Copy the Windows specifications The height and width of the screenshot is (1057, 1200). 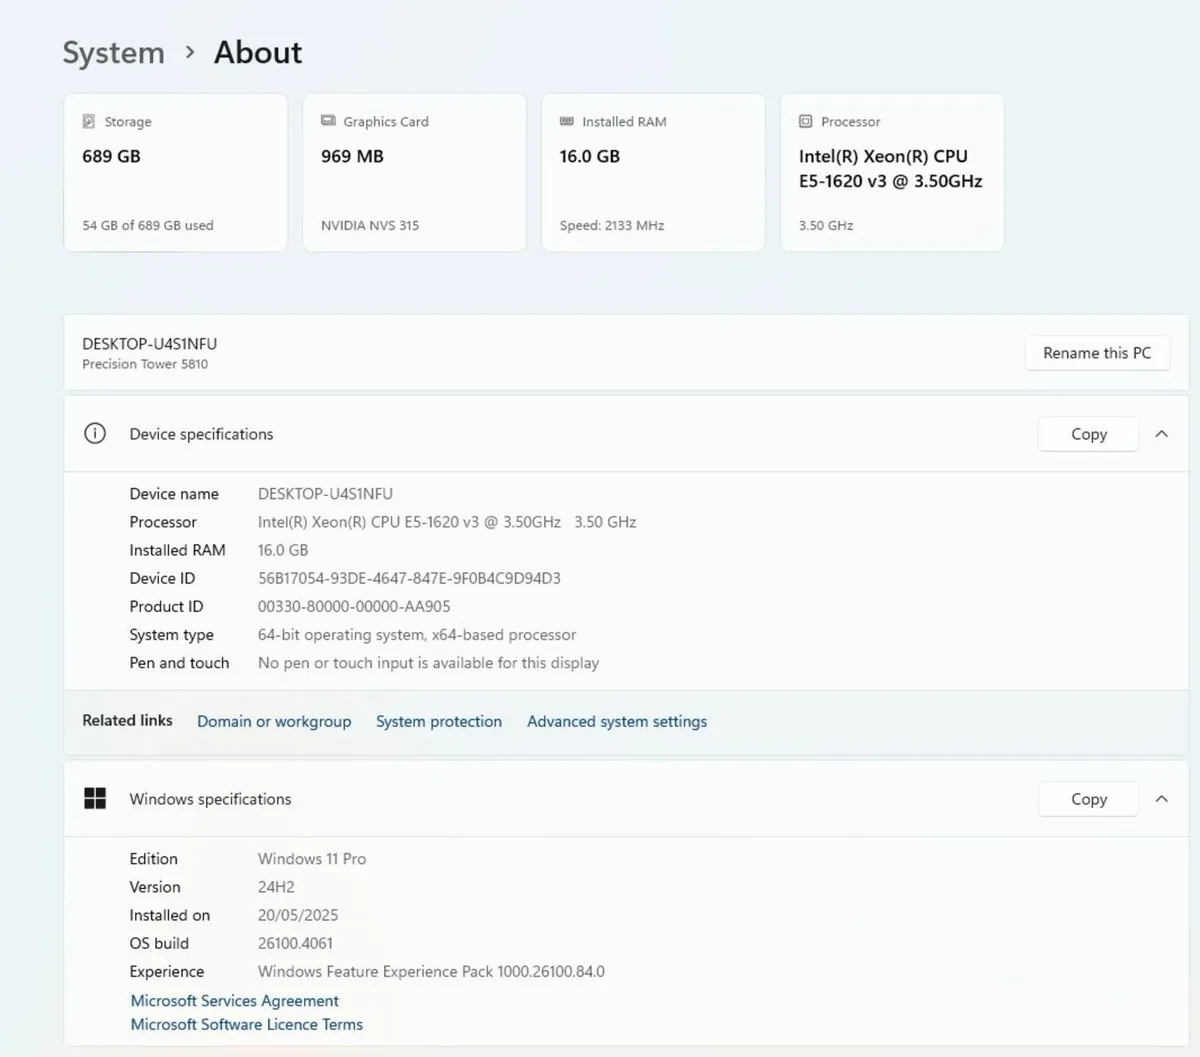click(1089, 799)
